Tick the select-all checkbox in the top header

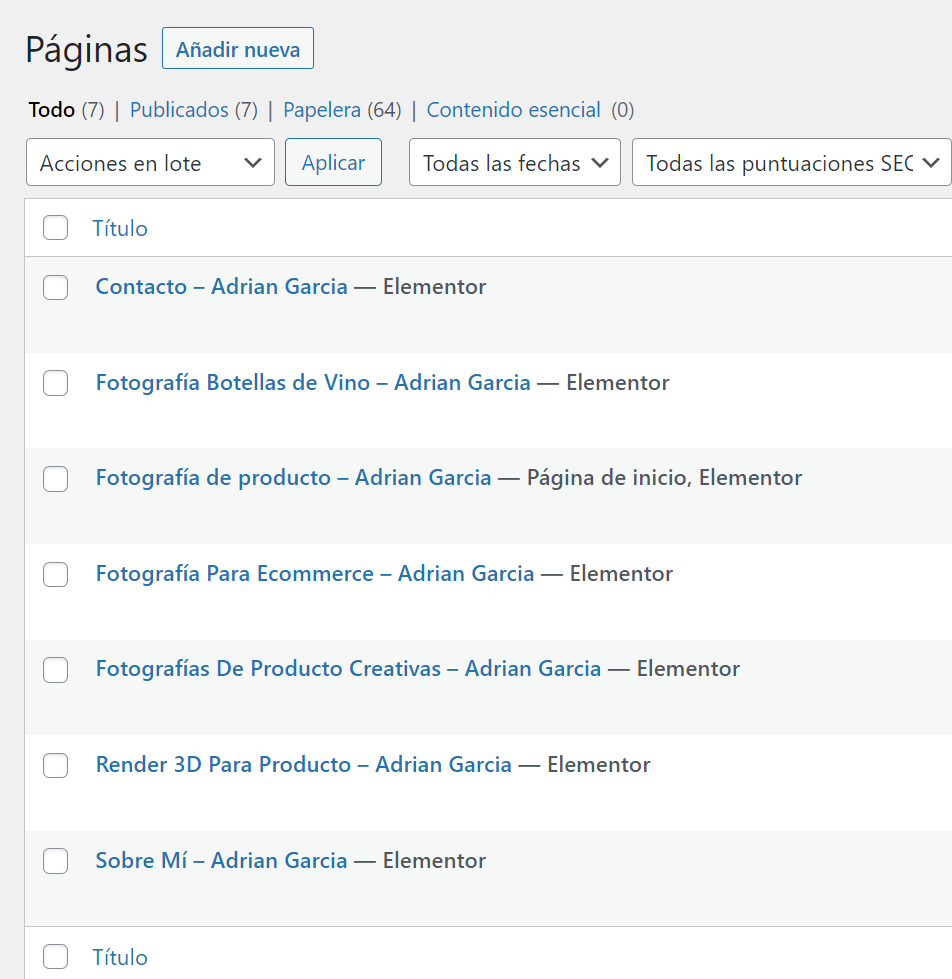(x=56, y=228)
